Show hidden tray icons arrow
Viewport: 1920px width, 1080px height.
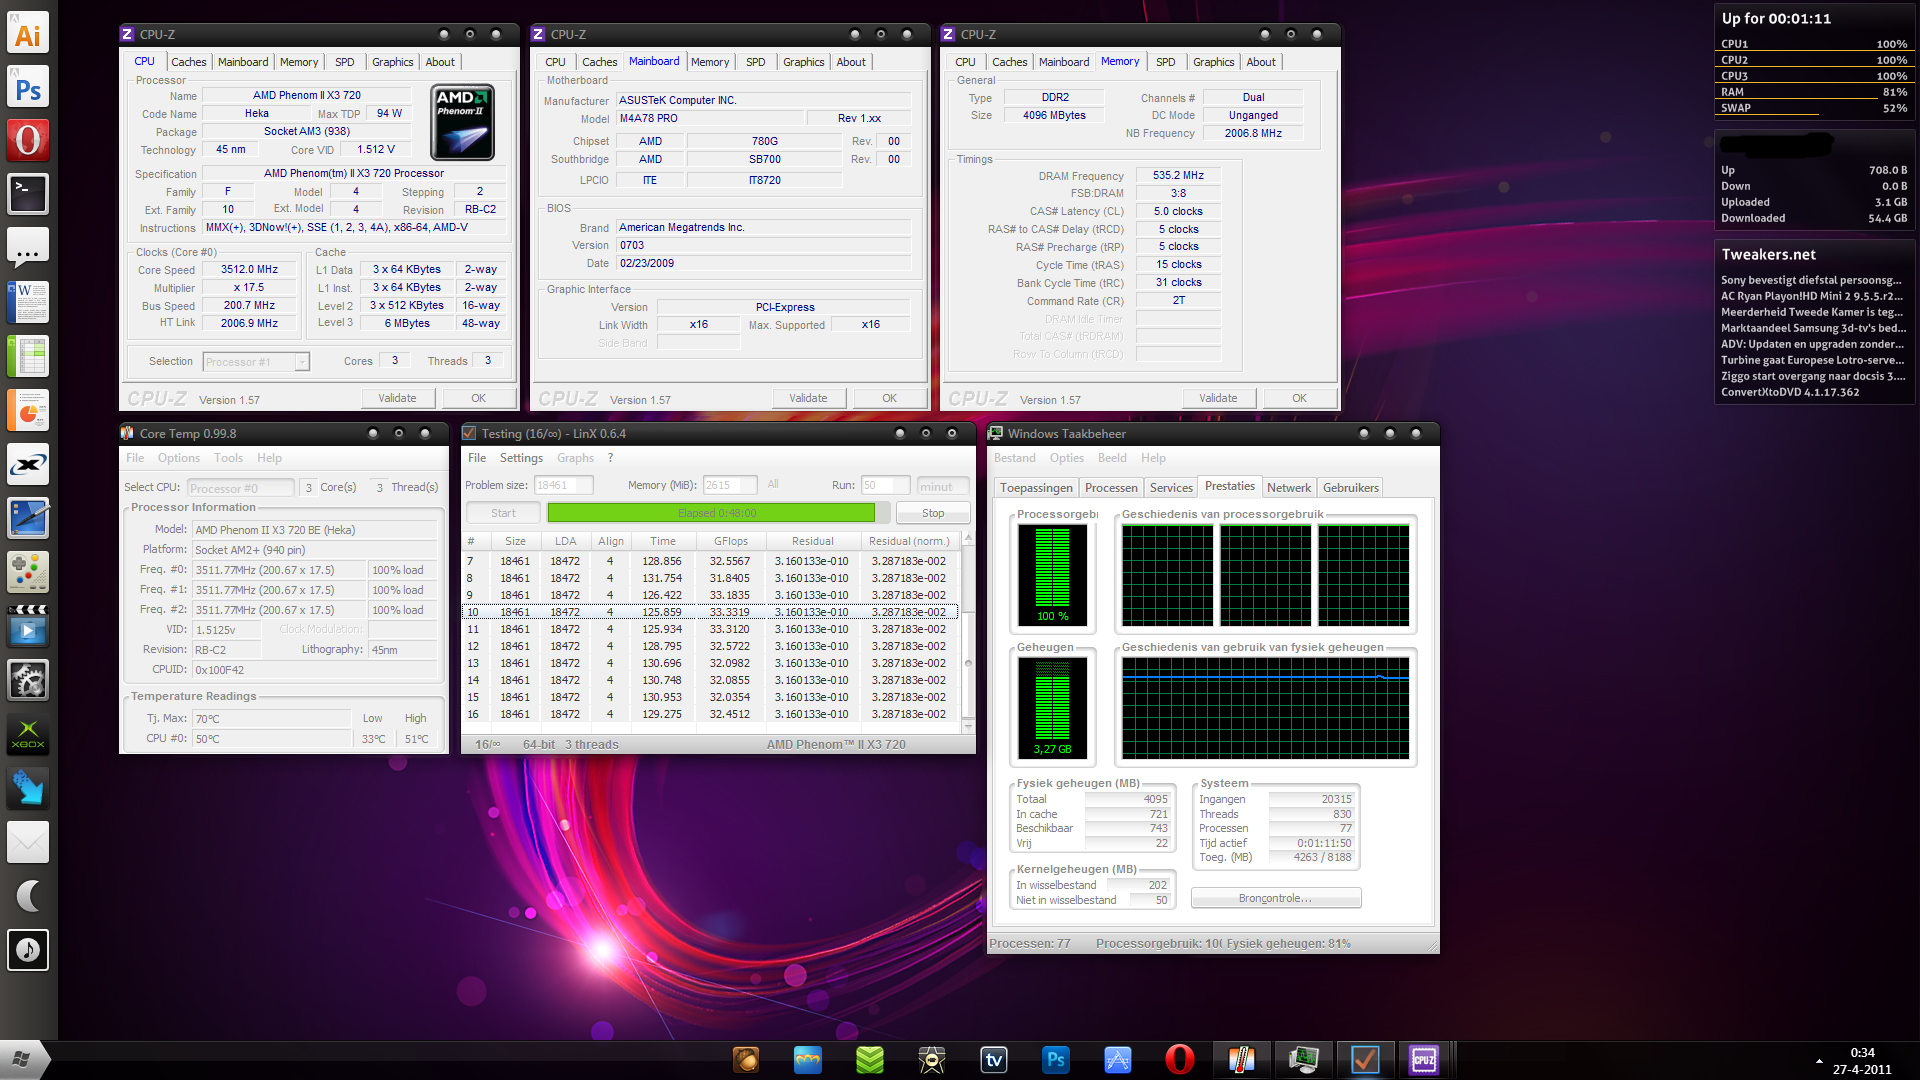point(1819,1060)
